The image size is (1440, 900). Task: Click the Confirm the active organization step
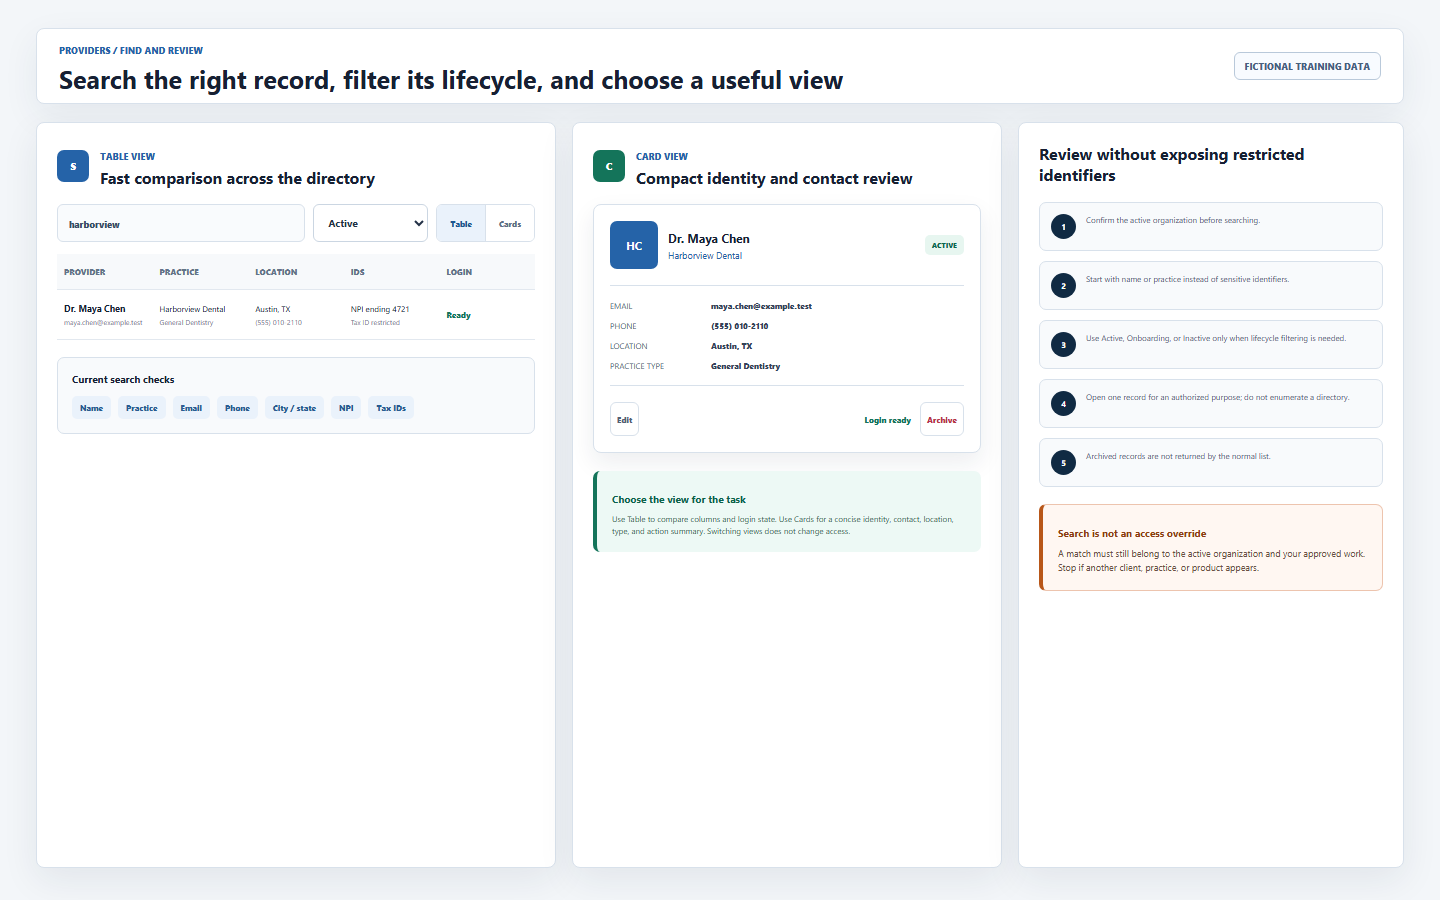pyautogui.click(x=1211, y=226)
